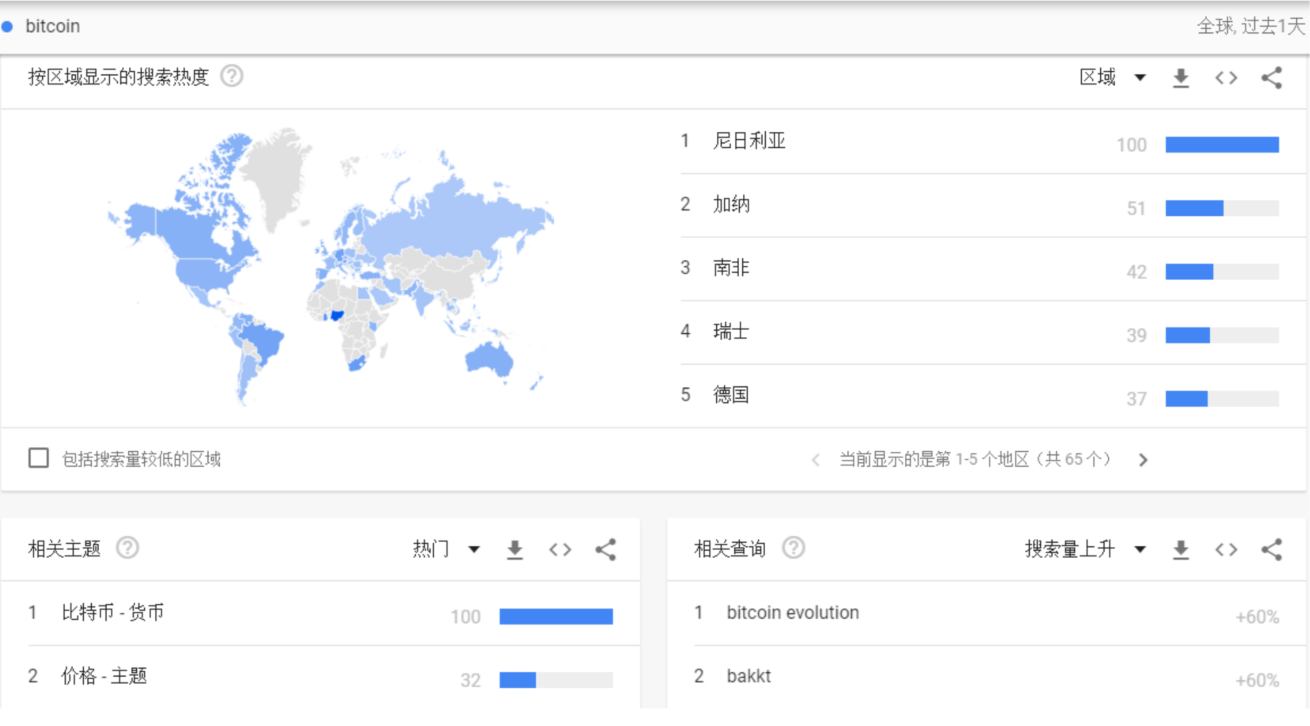The height and width of the screenshot is (726, 1310).
Task: Click the +60% value for bitcoin evolution
Action: [1257, 617]
